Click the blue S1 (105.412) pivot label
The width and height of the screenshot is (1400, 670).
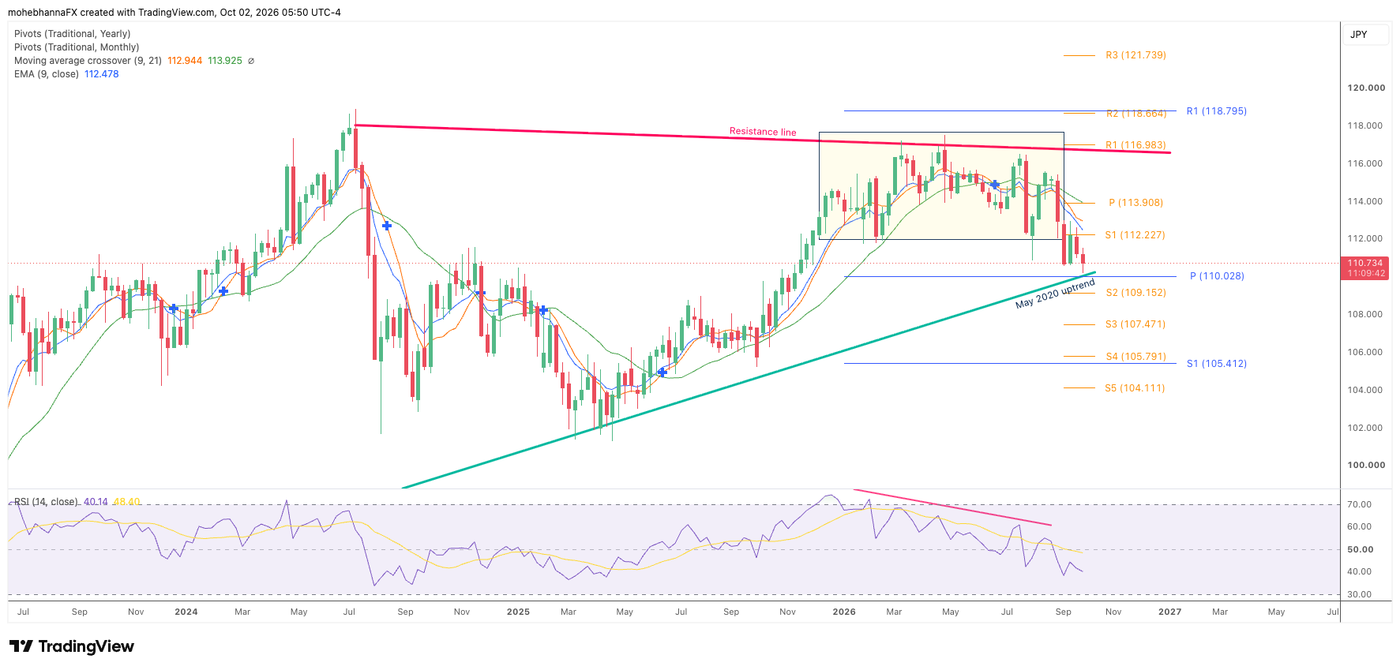click(1217, 363)
